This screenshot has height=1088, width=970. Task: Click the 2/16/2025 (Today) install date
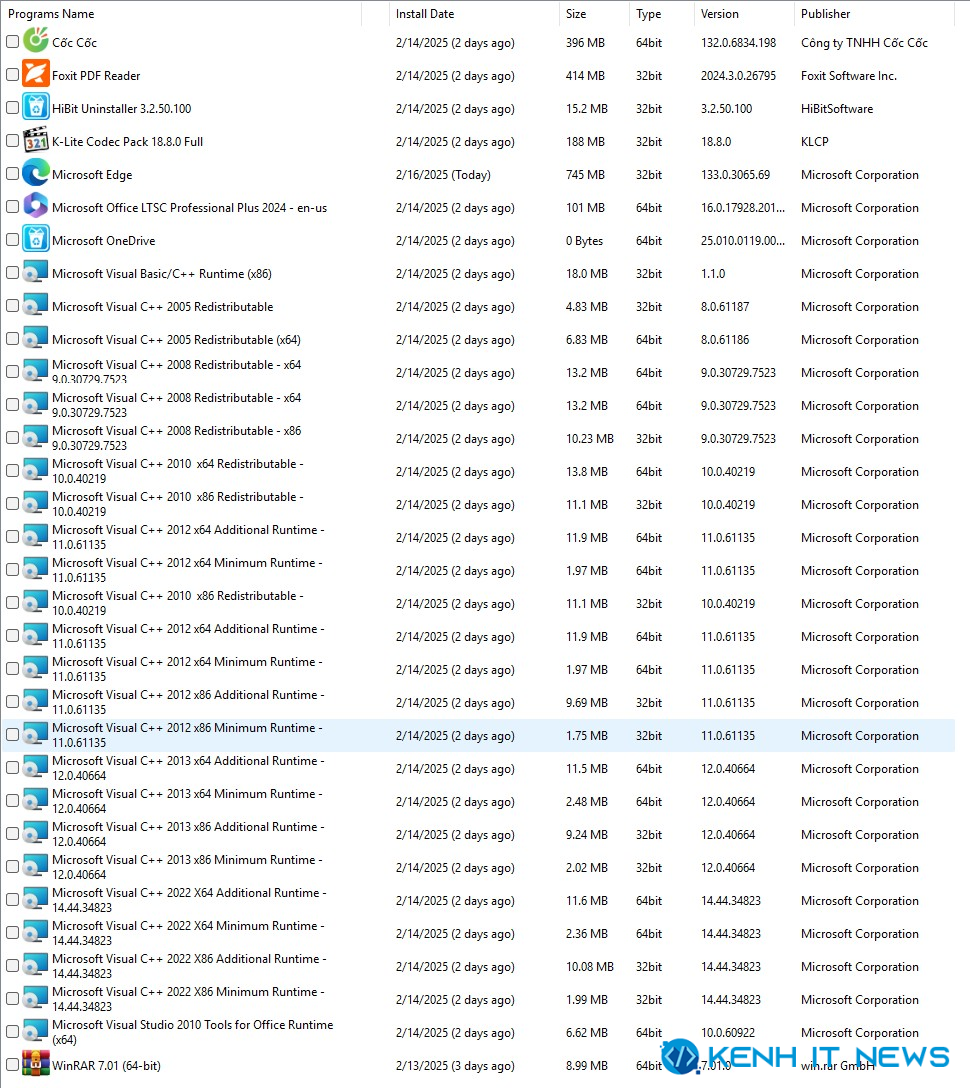(443, 175)
